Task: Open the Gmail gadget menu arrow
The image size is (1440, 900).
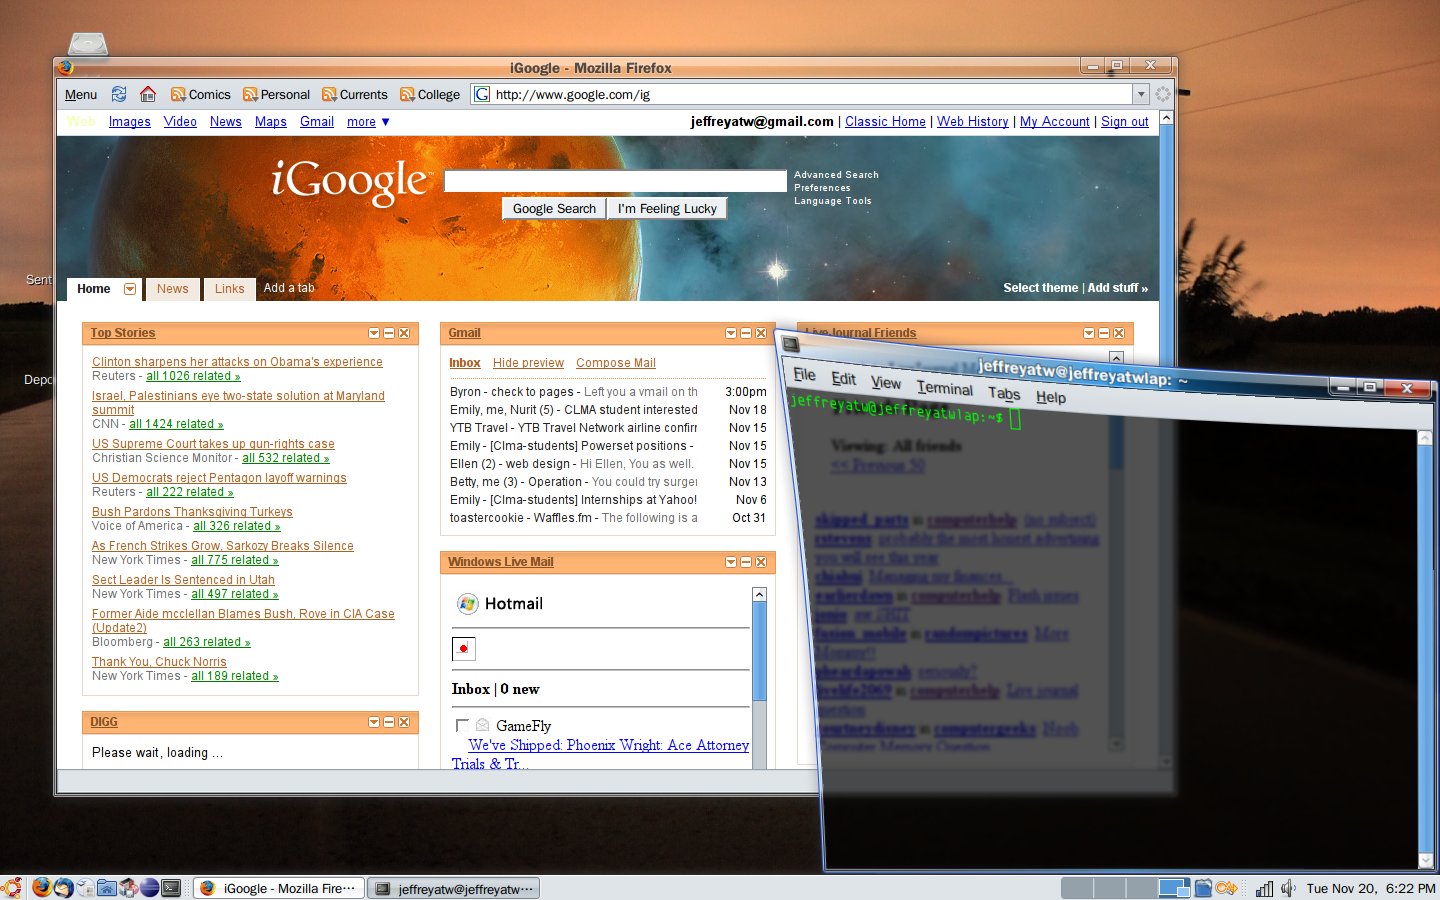Action: click(x=731, y=333)
